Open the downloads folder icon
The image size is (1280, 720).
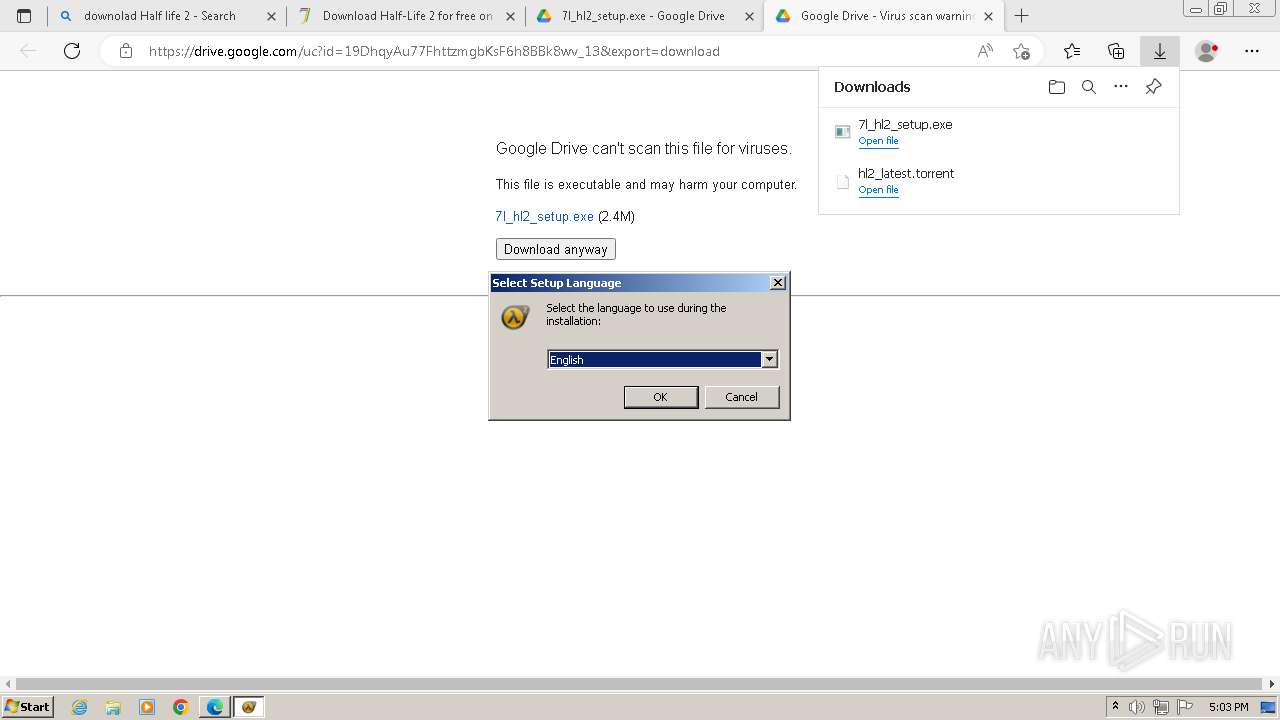pyautogui.click(x=1057, y=87)
